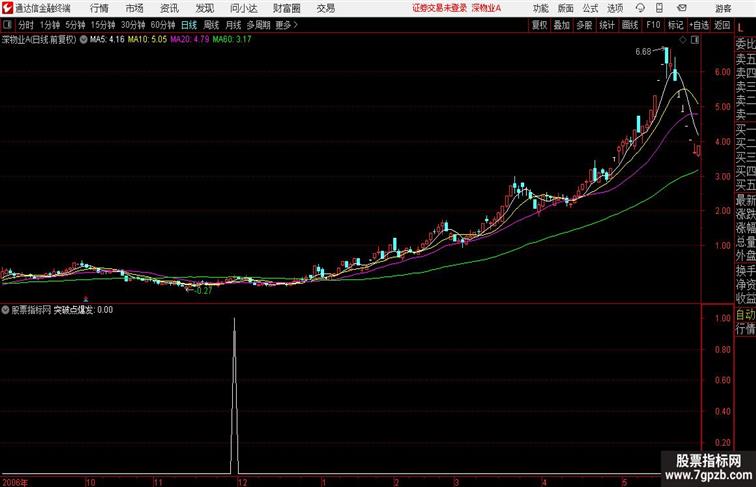Open the 财富圈 menu
This screenshot has width=756, height=487.
point(286,8)
